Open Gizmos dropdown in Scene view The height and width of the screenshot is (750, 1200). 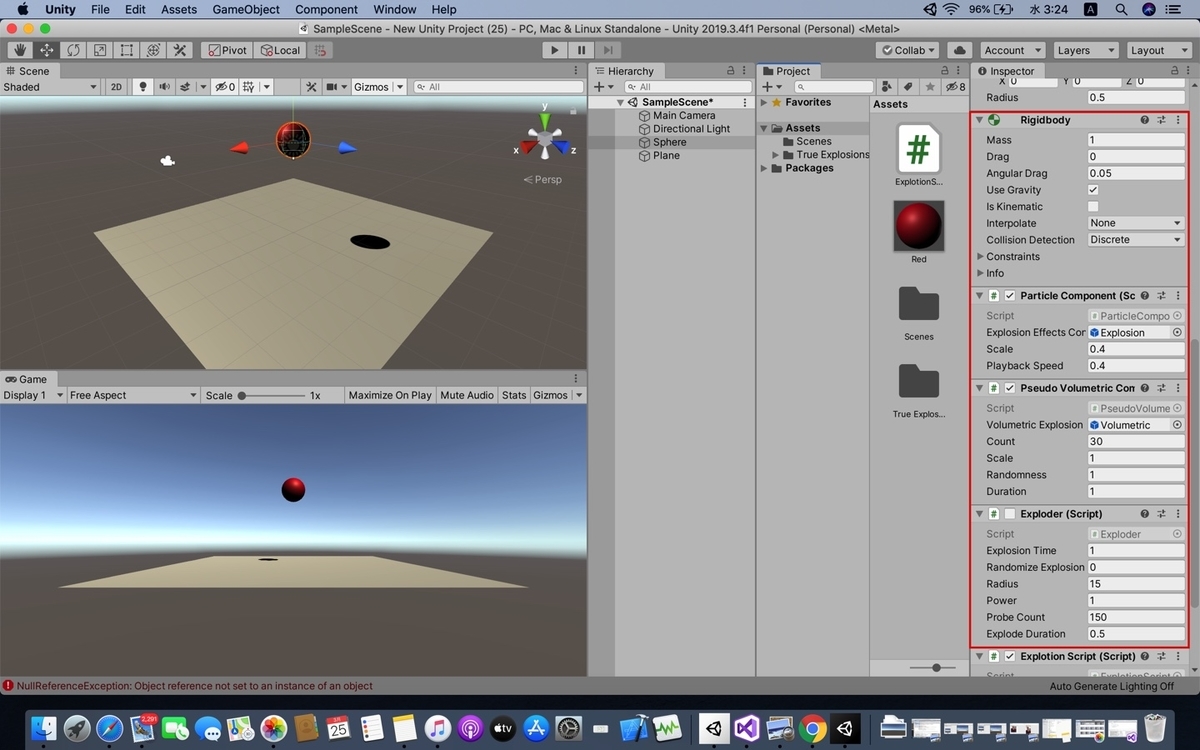378,87
